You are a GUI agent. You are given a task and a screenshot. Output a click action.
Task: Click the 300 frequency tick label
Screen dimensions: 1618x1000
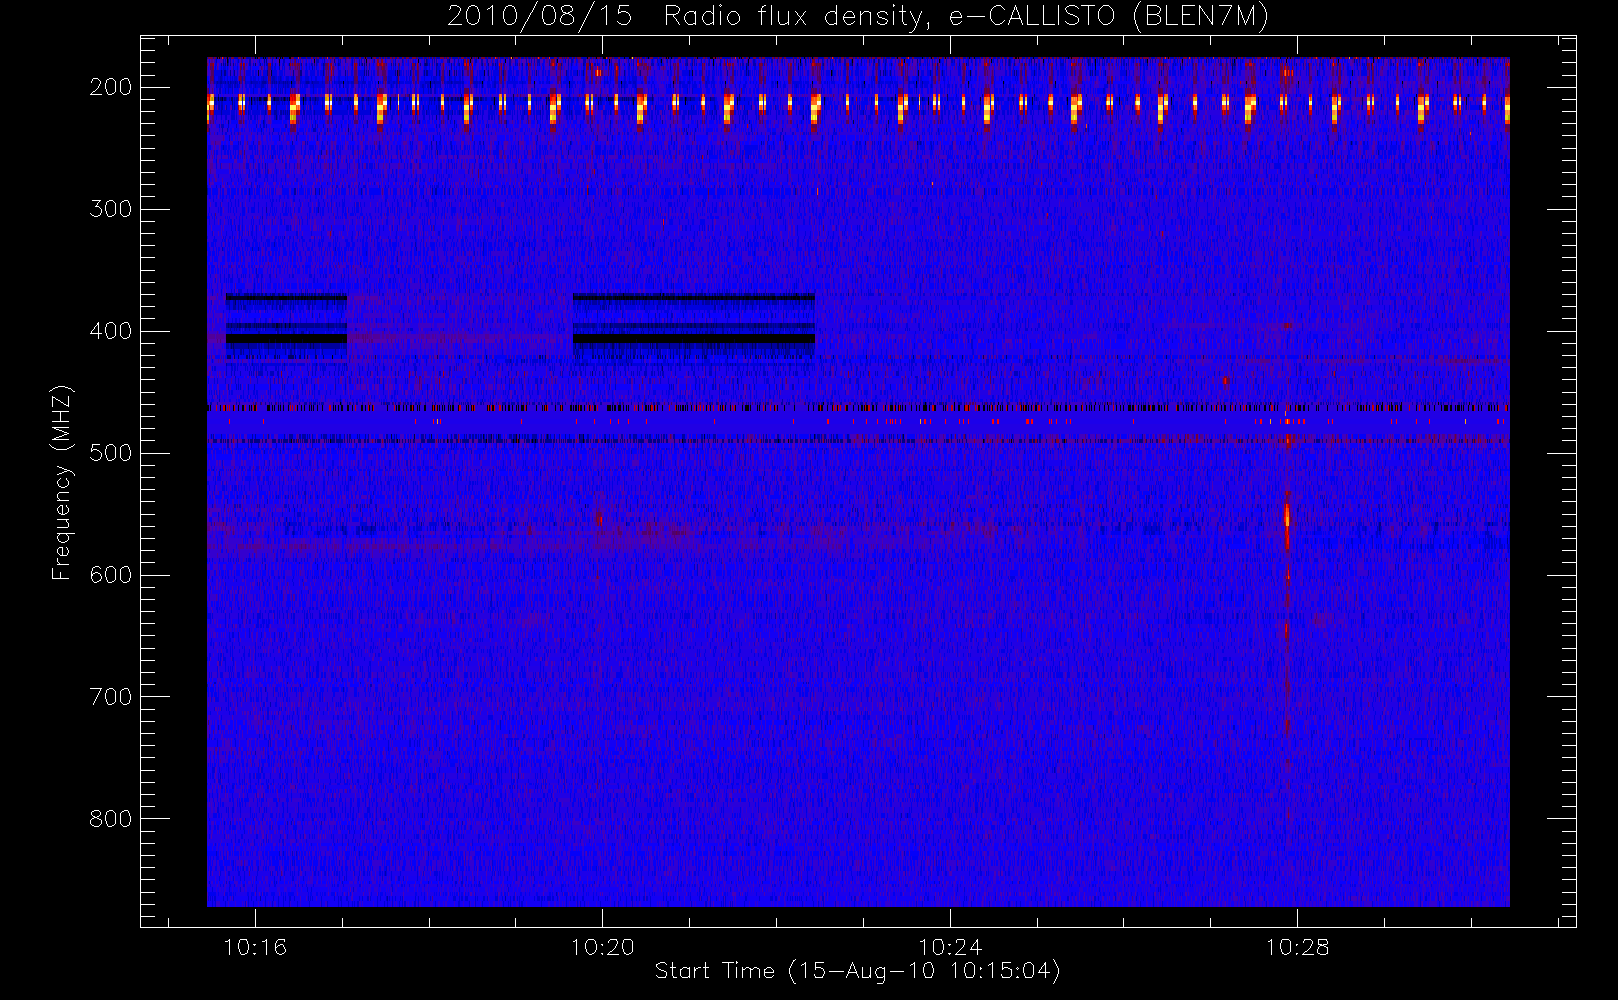pyautogui.click(x=111, y=209)
